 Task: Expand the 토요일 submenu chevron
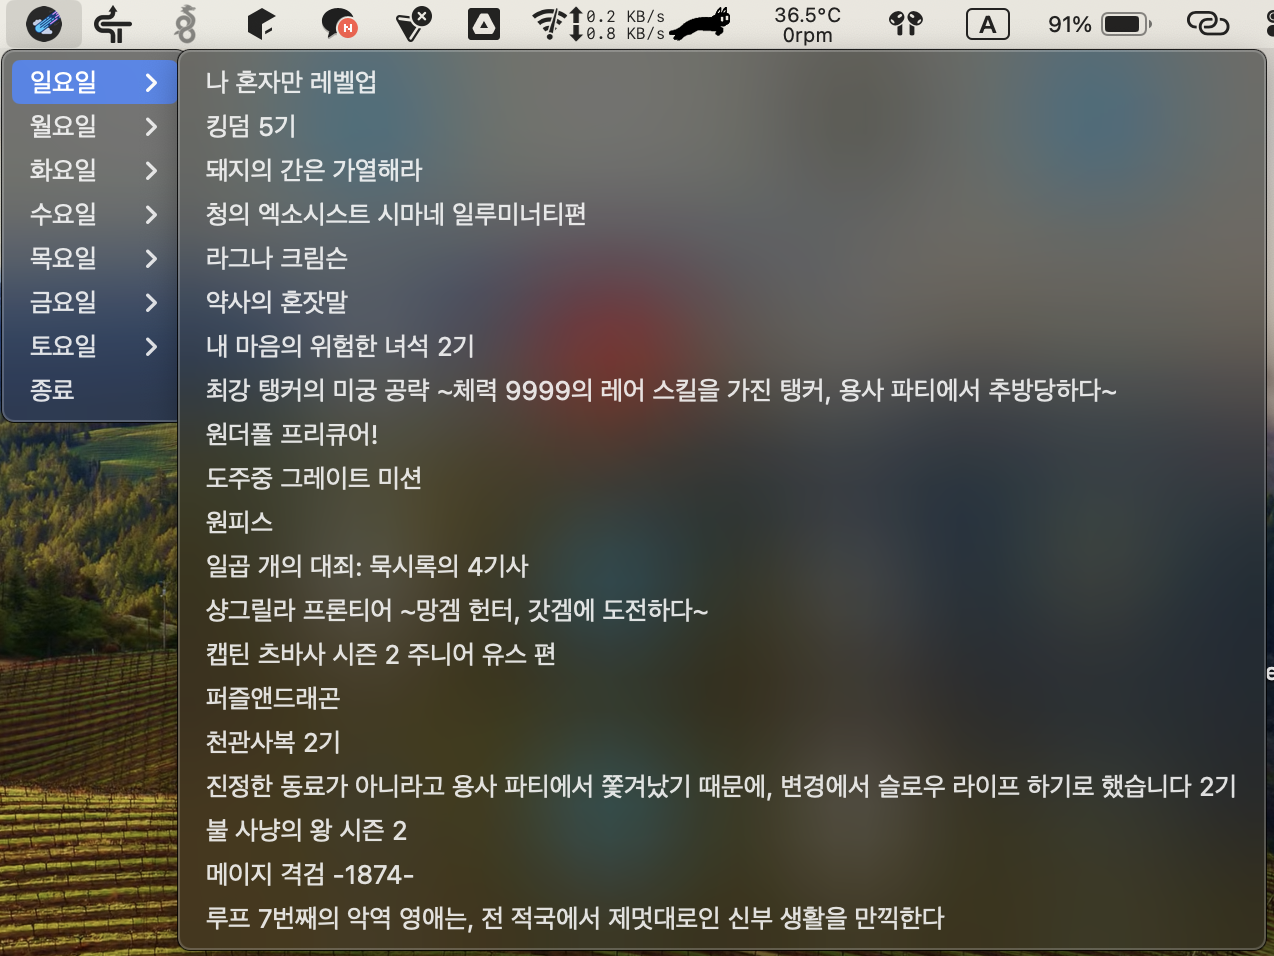151,346
